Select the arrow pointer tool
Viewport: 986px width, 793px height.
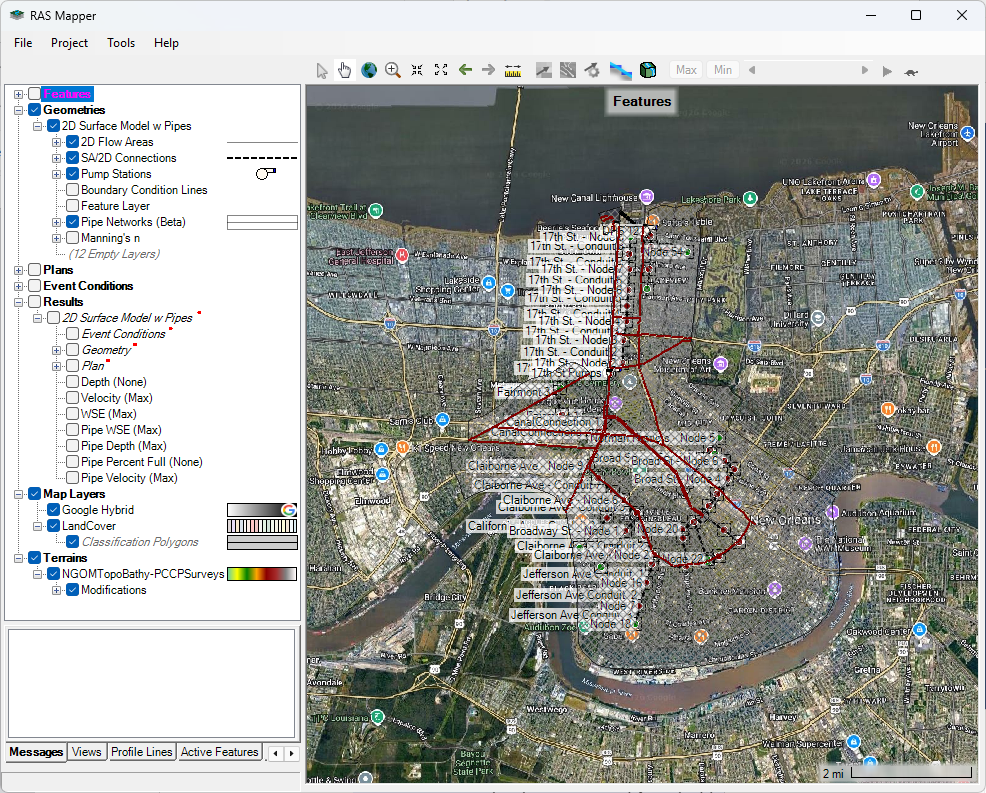(x=322, y=70)
